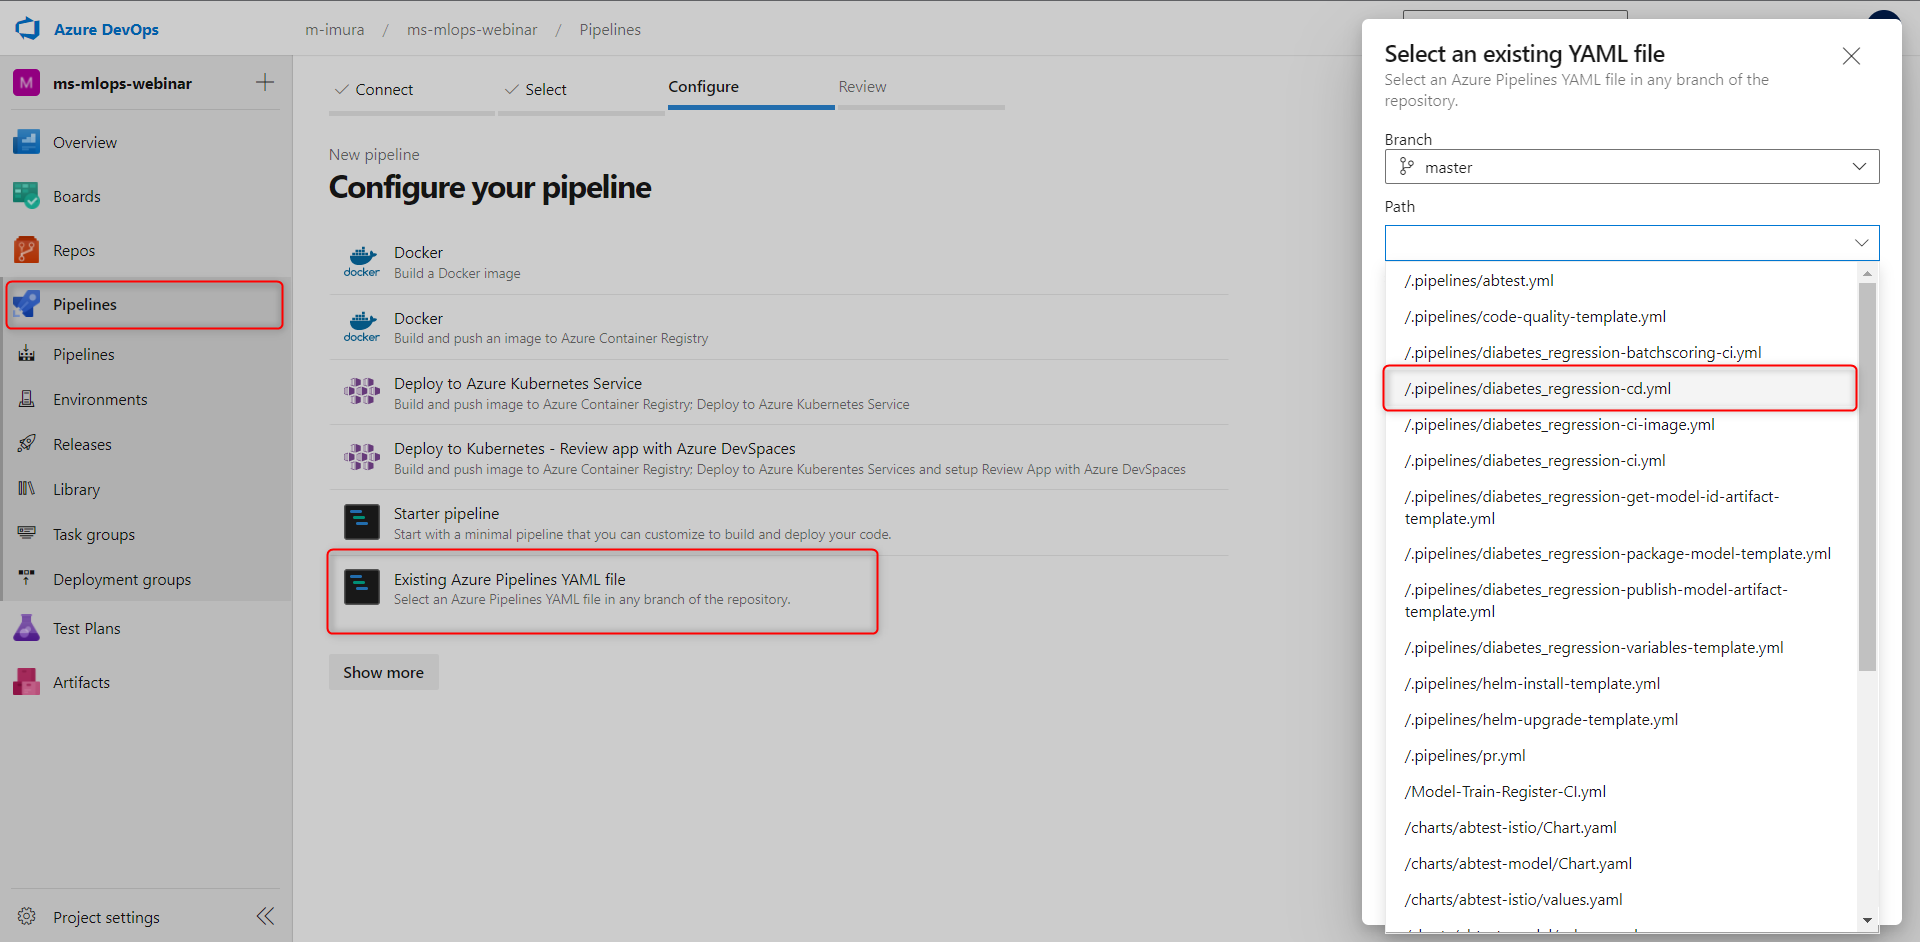Open Pipelines breadcrumb link
The width and height of the screenshot is (1920, 942).
(x=610, y=30)
